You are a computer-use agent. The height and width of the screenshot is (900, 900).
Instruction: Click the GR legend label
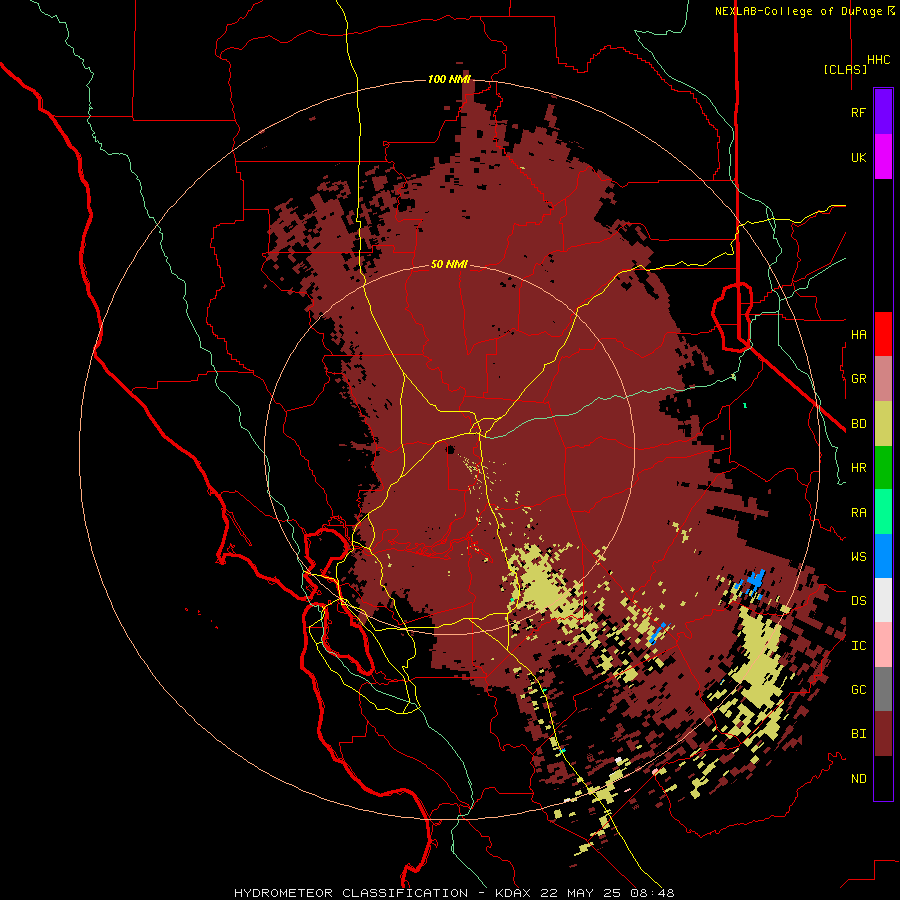[x=858, y=379]
